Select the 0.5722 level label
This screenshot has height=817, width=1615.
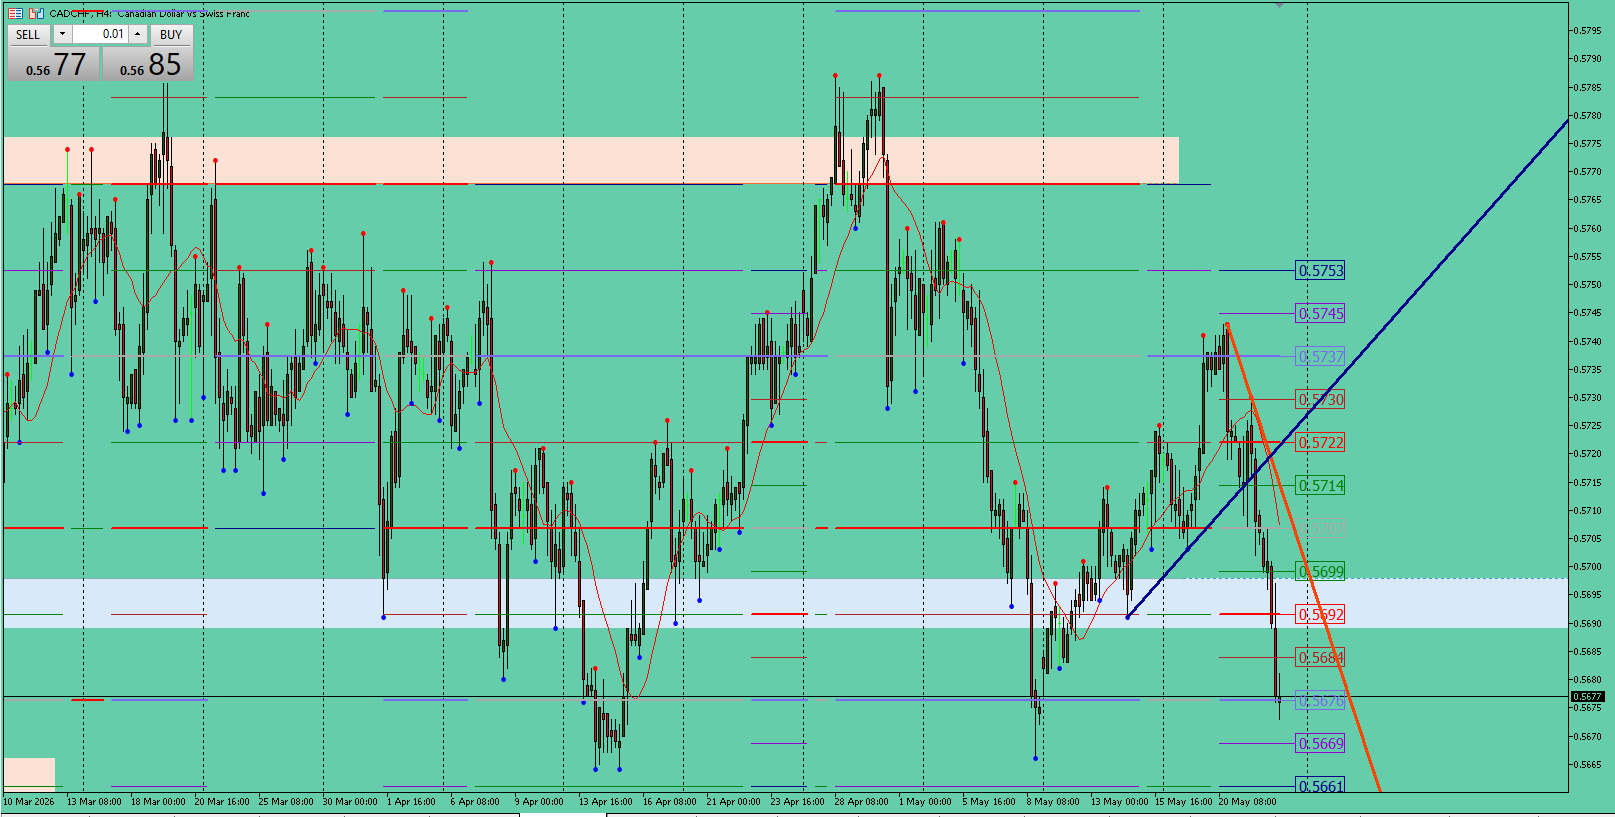1320,442
